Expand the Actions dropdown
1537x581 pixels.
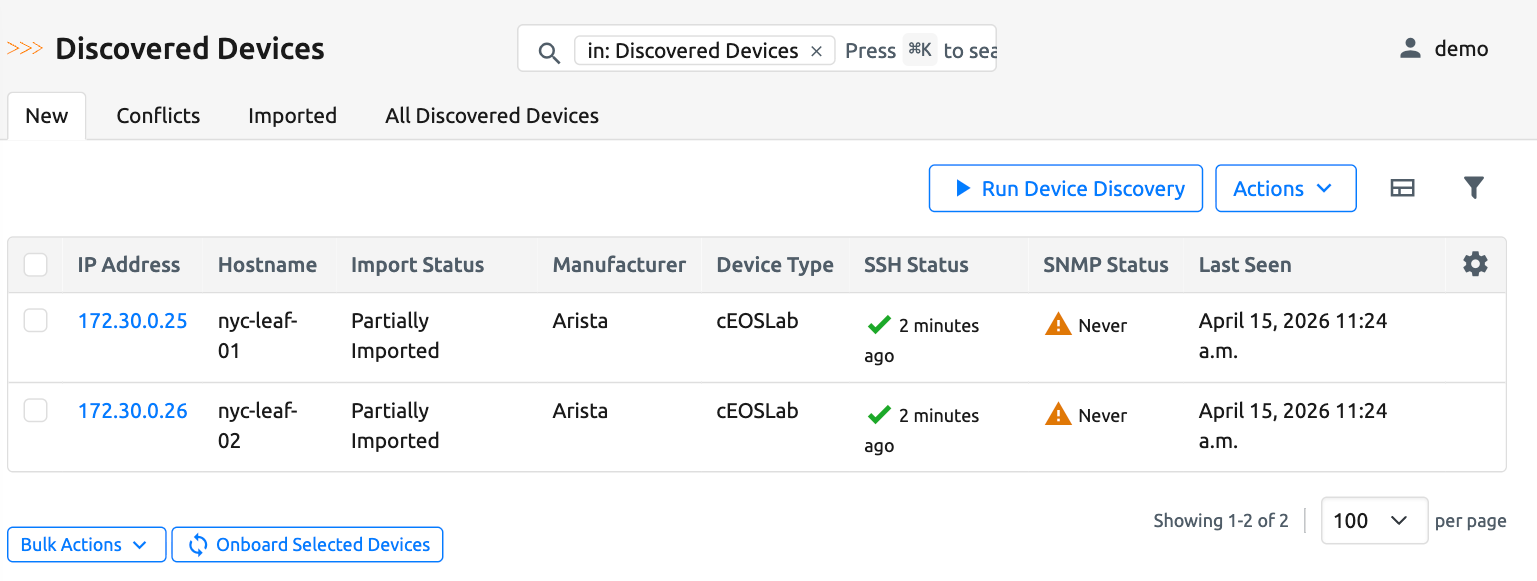1285,188
